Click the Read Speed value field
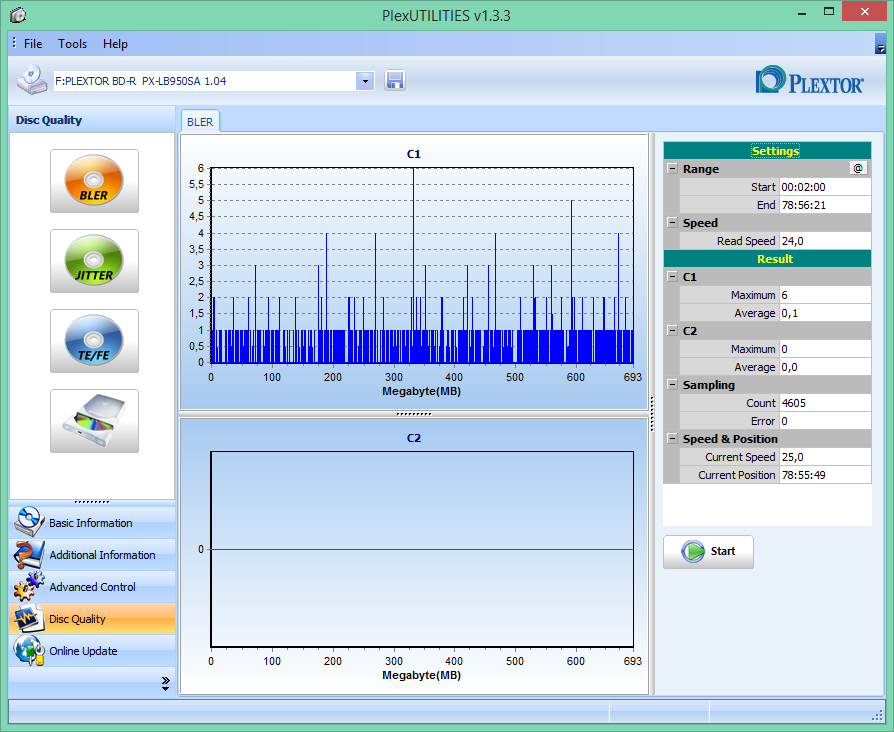This screenshot has height=732, width=894. point(825,241)
